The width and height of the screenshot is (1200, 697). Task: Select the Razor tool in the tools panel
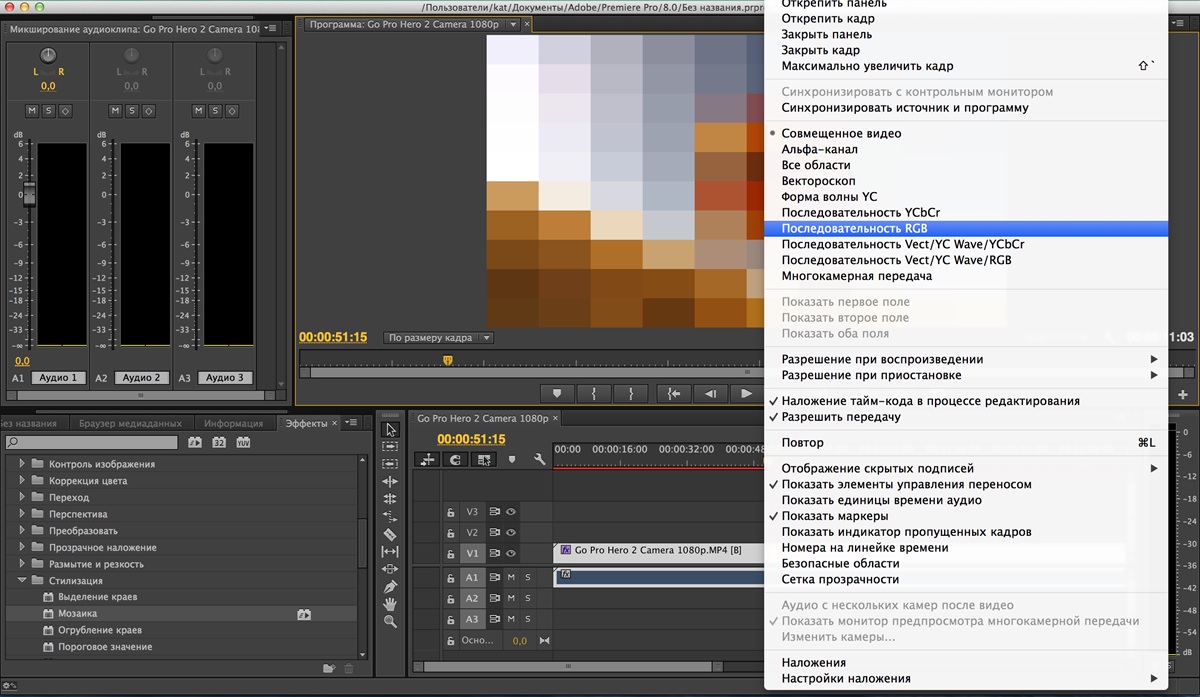coord(390,534)
